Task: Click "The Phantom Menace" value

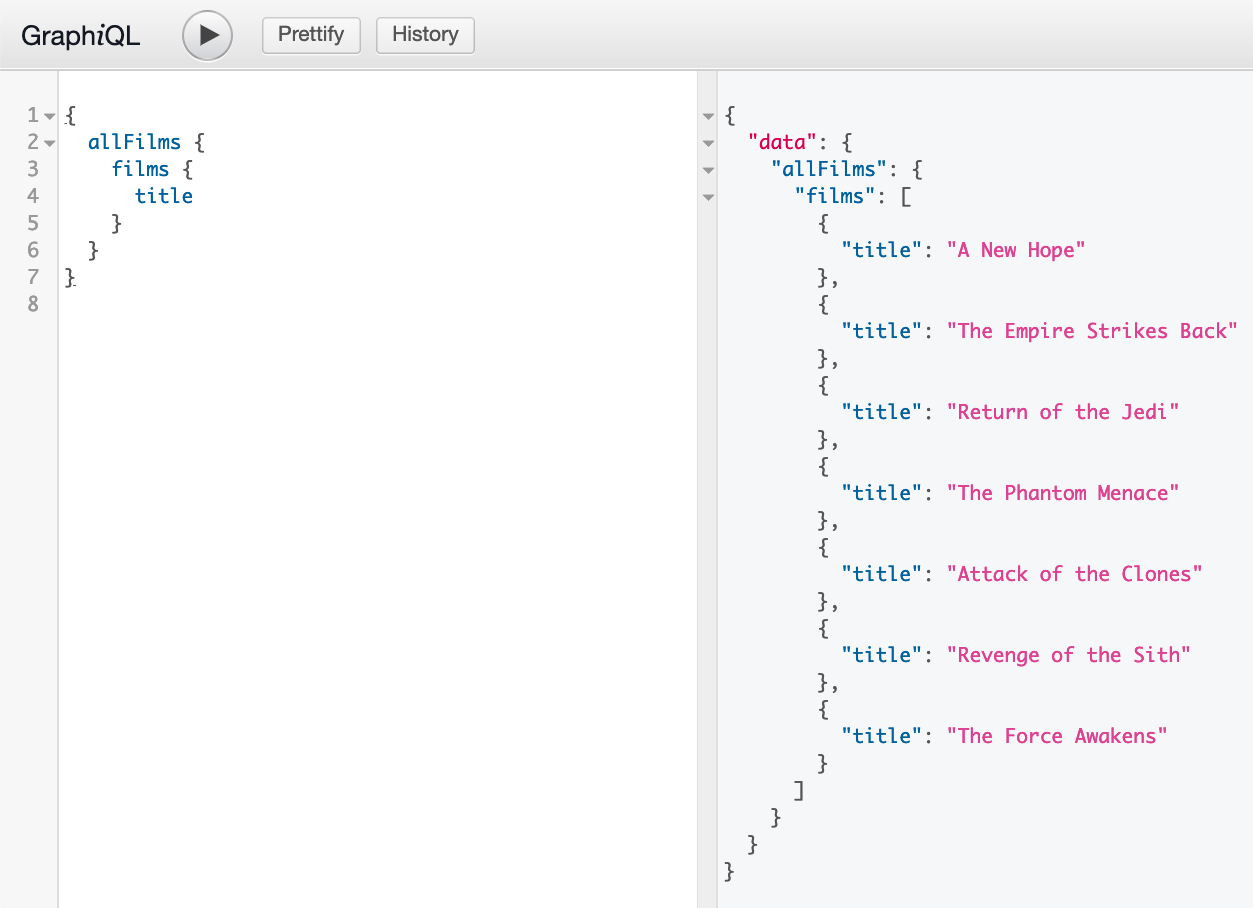Action: [1063, 493]
